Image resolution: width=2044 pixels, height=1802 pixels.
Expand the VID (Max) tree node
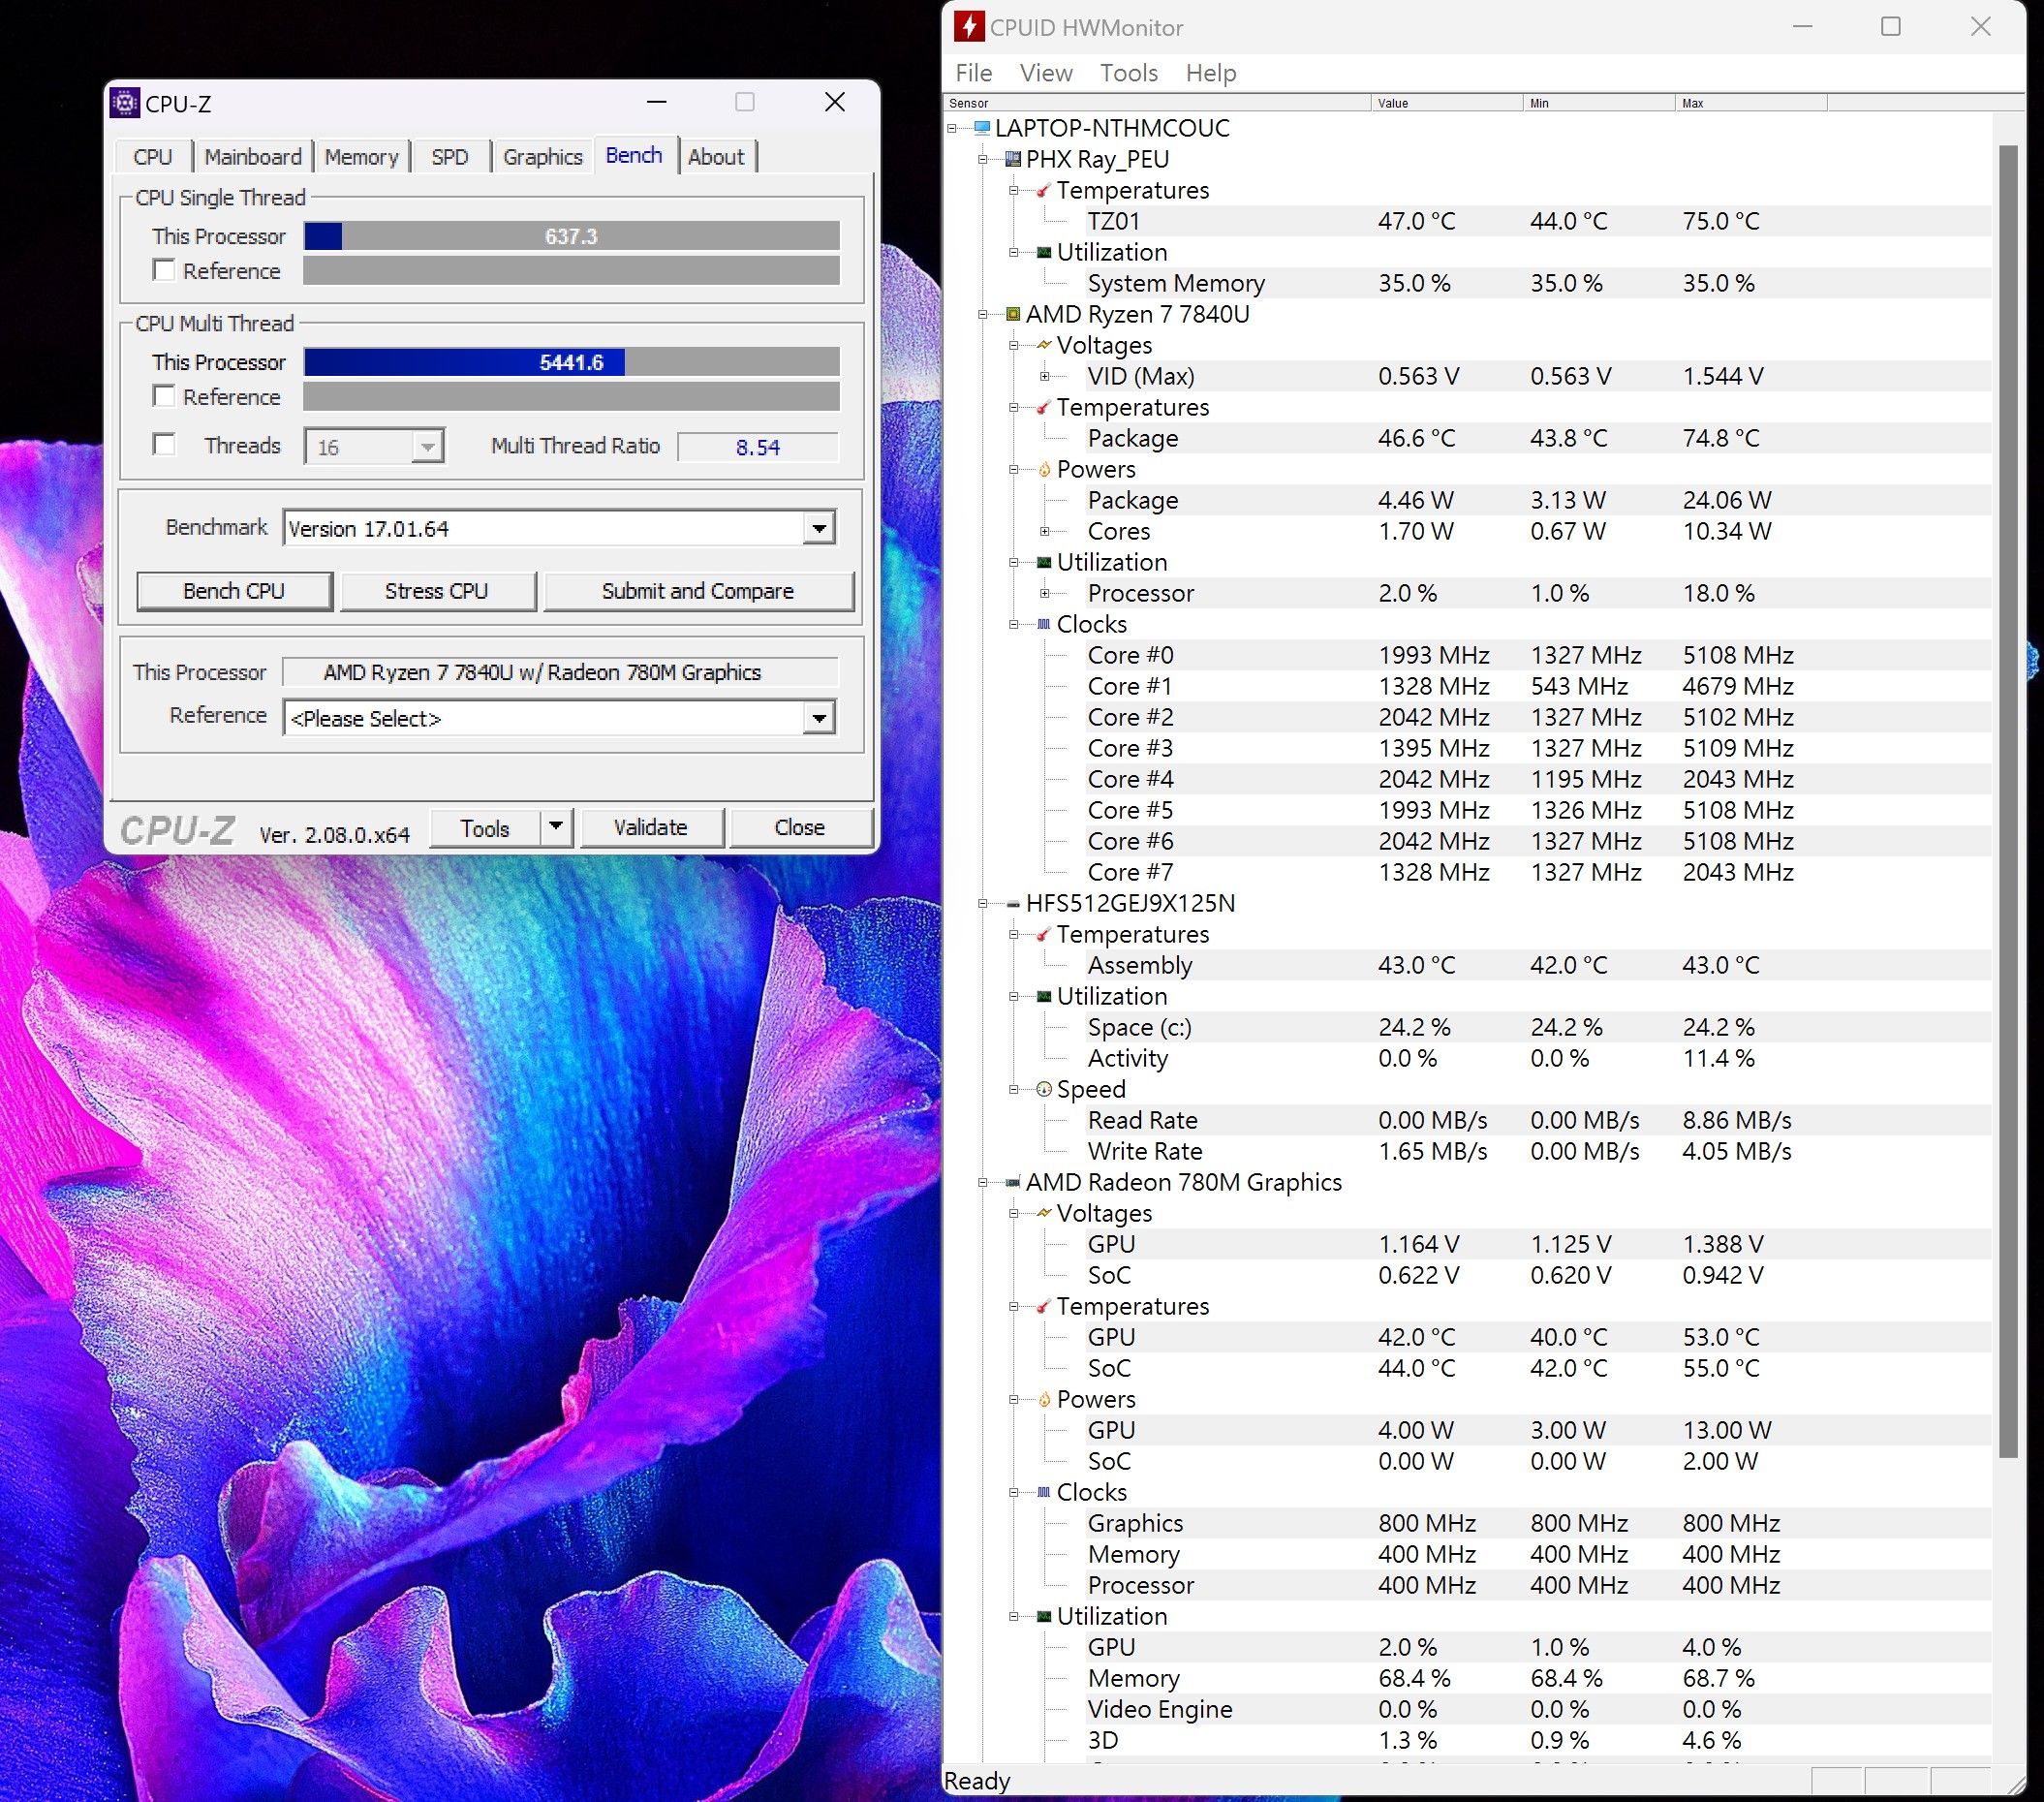tap(1044, 377)
